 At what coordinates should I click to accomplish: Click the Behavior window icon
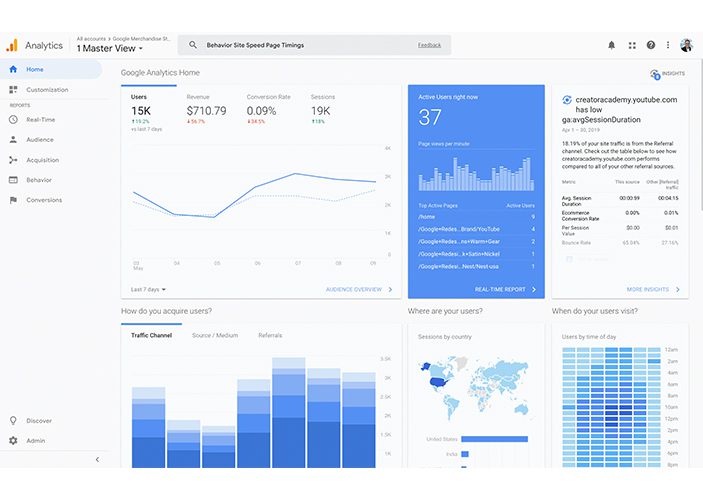[x=13, y=180]
